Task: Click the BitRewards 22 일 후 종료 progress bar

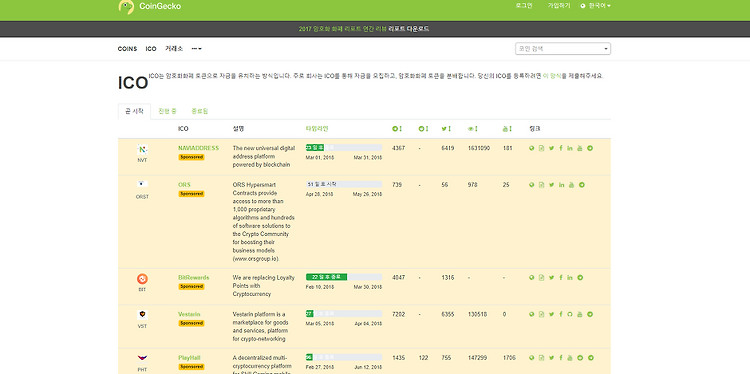Action: click(x=344, y=277)
